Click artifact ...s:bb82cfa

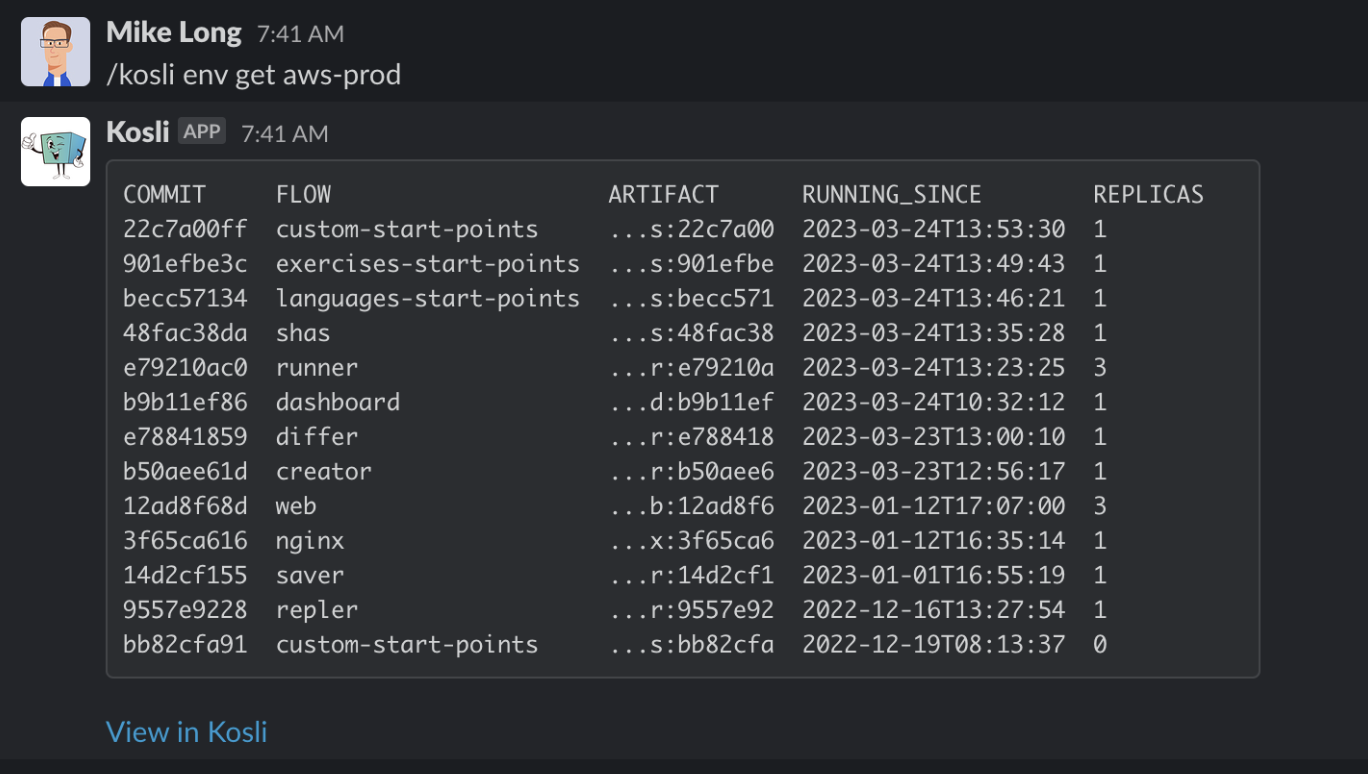(691, 644)
